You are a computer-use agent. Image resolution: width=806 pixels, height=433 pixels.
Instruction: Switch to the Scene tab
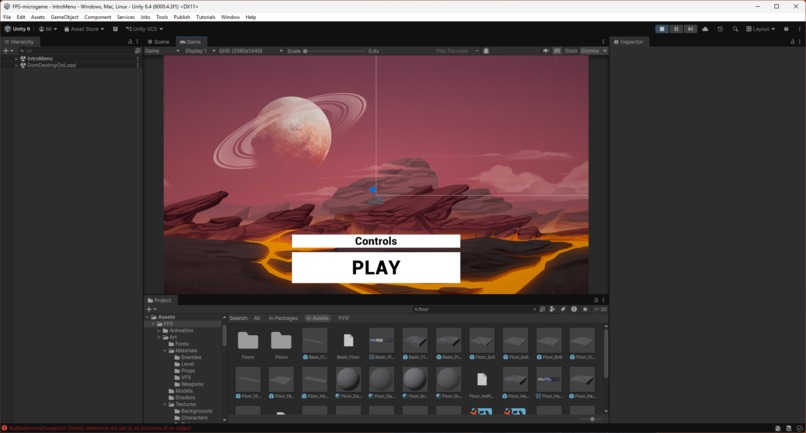pyautogui.click(x=159, y=42)
